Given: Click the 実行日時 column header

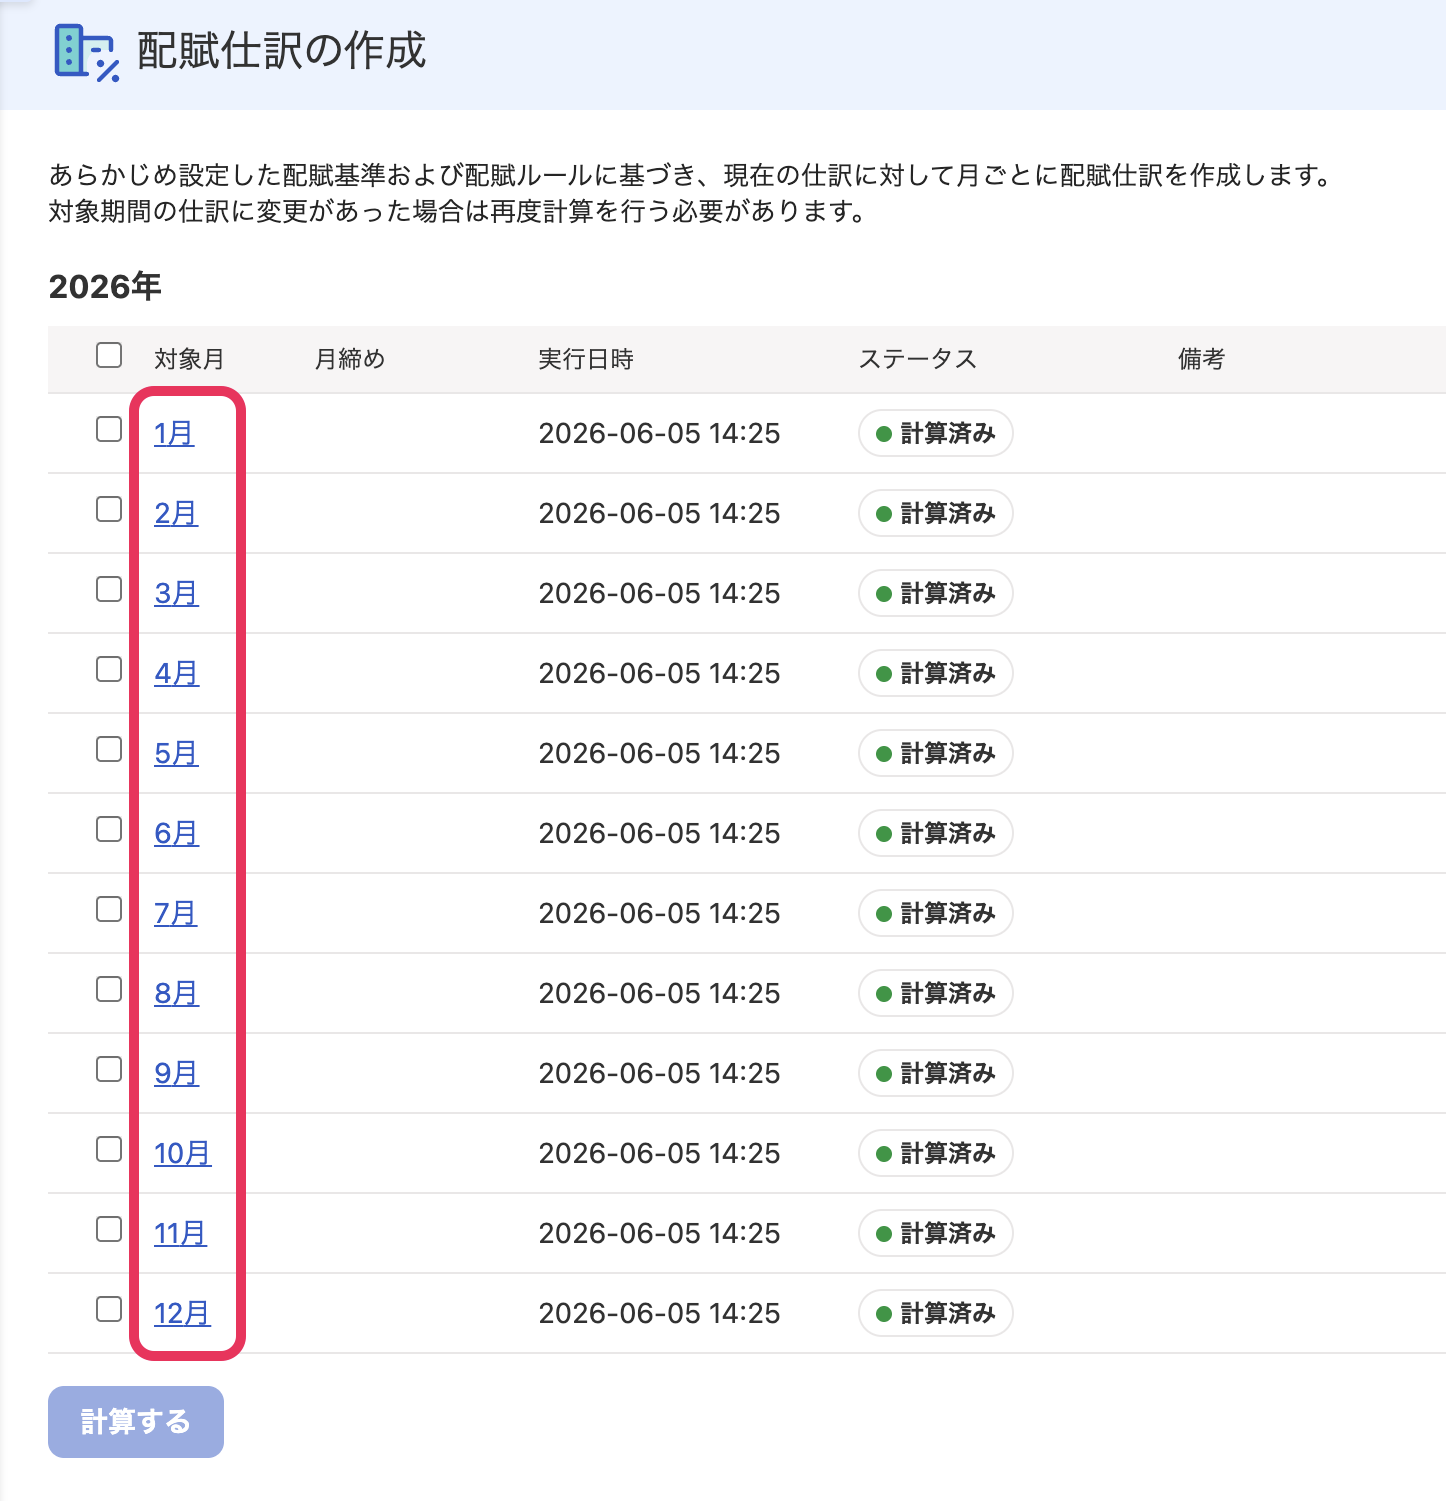Looking at the screenshot, I should (x=586, y=359).
